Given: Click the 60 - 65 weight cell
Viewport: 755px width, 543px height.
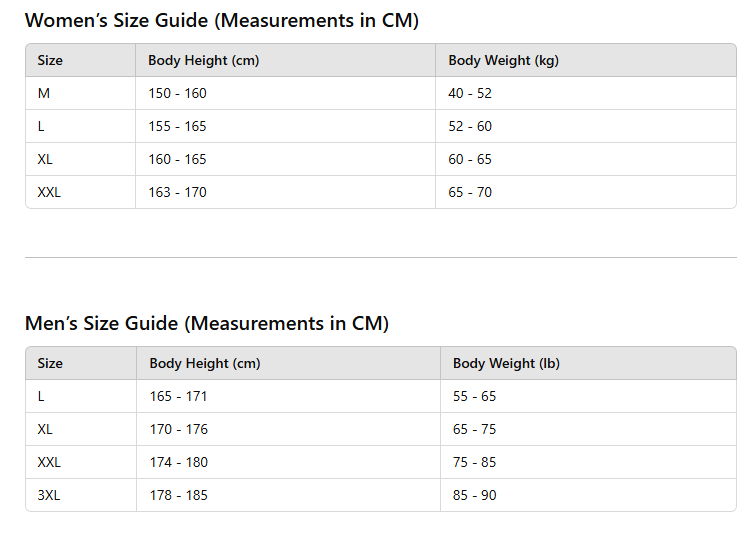Looking at the screenshot, I should [x=470, y=159].
